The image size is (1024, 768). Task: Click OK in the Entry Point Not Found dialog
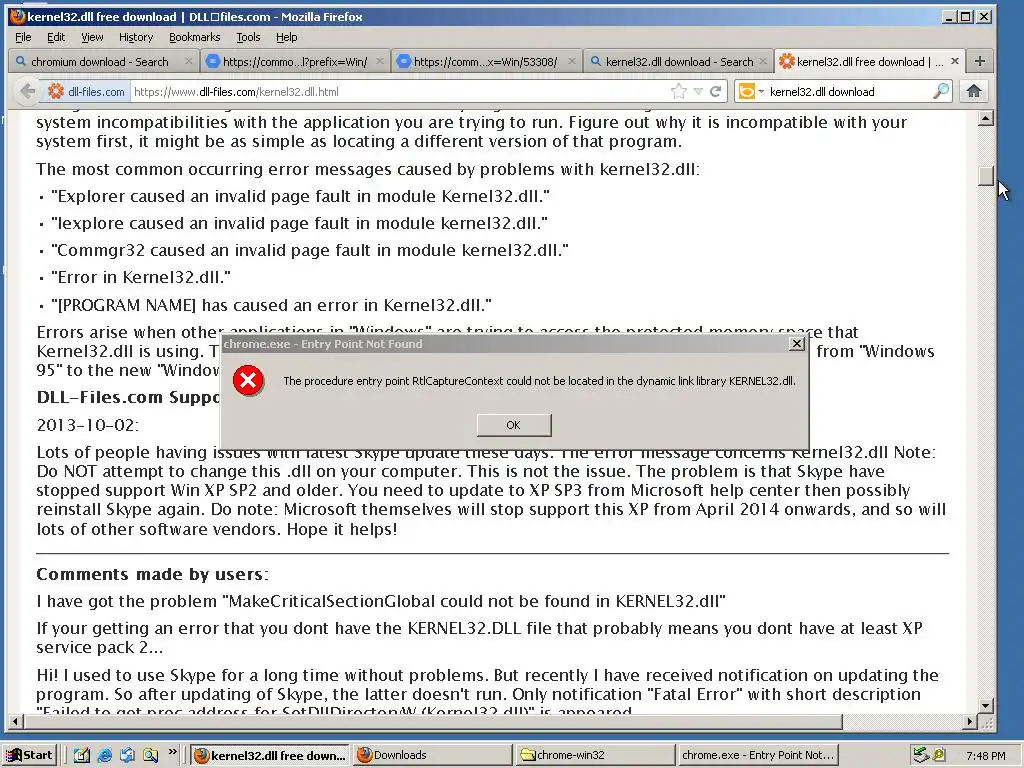[514, 425]
